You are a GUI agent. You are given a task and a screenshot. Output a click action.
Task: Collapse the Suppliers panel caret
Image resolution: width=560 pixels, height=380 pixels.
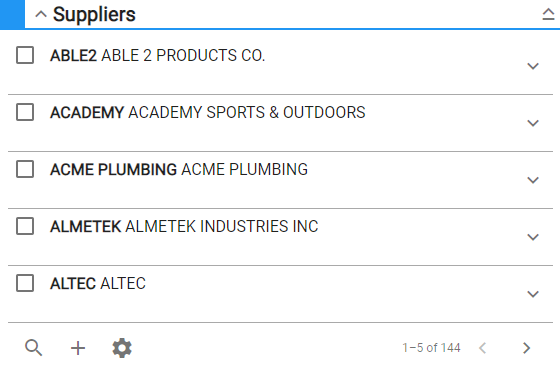41,15
